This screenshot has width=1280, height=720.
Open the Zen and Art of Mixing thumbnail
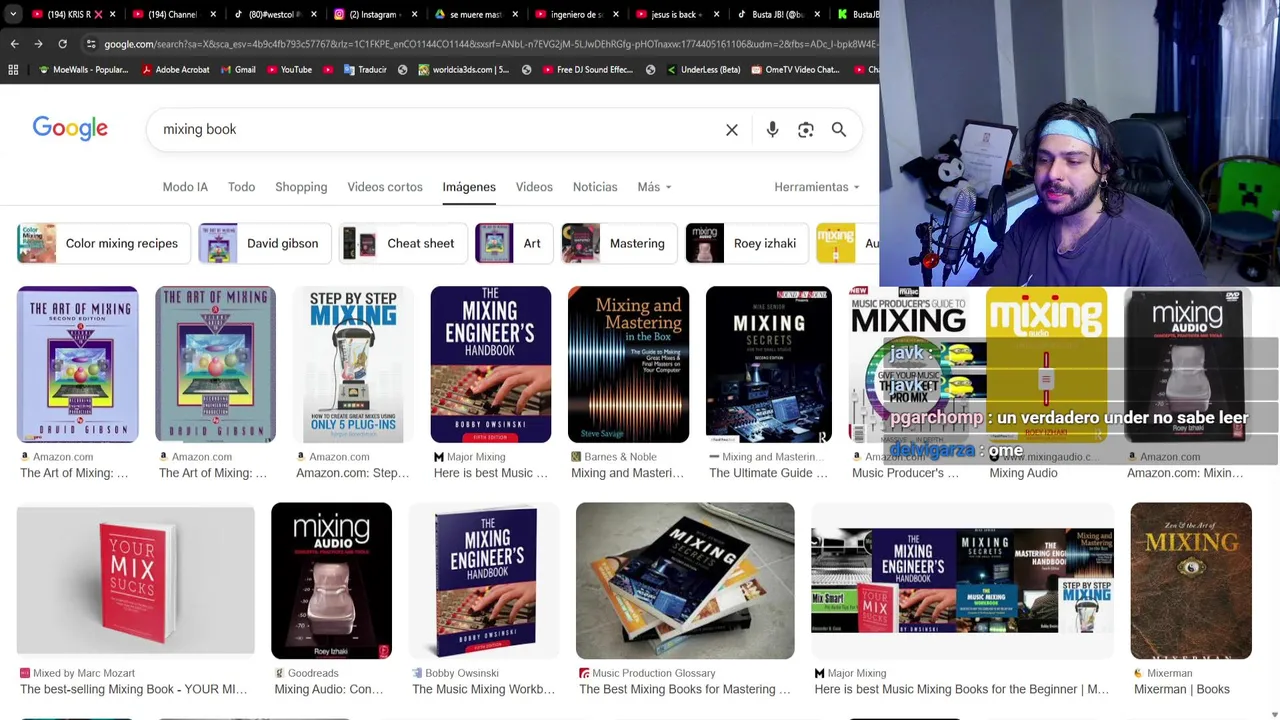click(x=1191, y=581)
